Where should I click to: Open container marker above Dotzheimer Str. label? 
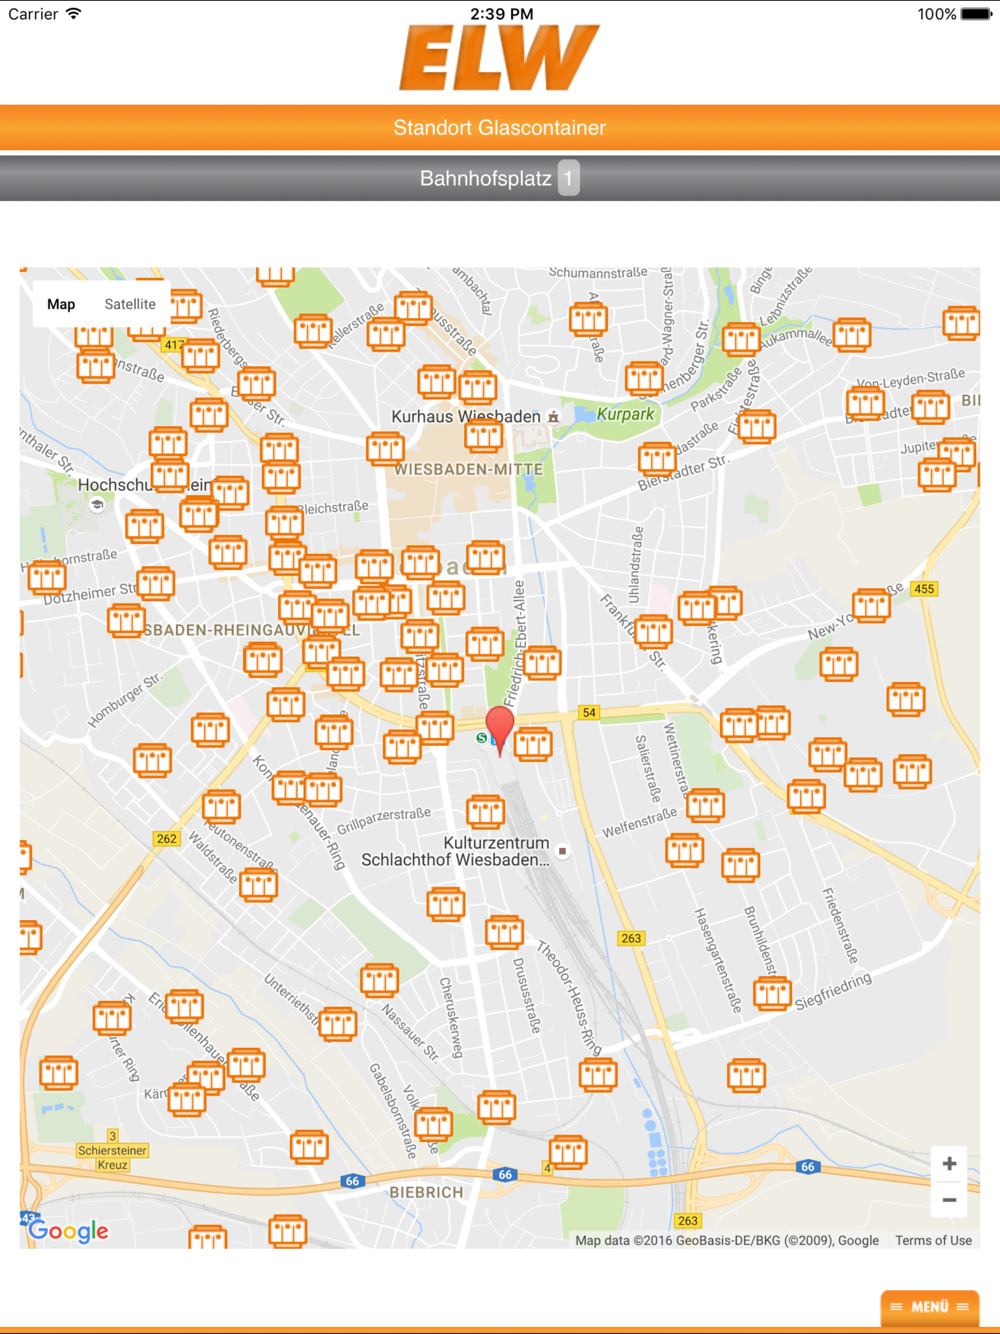click(x=156, y=582)
